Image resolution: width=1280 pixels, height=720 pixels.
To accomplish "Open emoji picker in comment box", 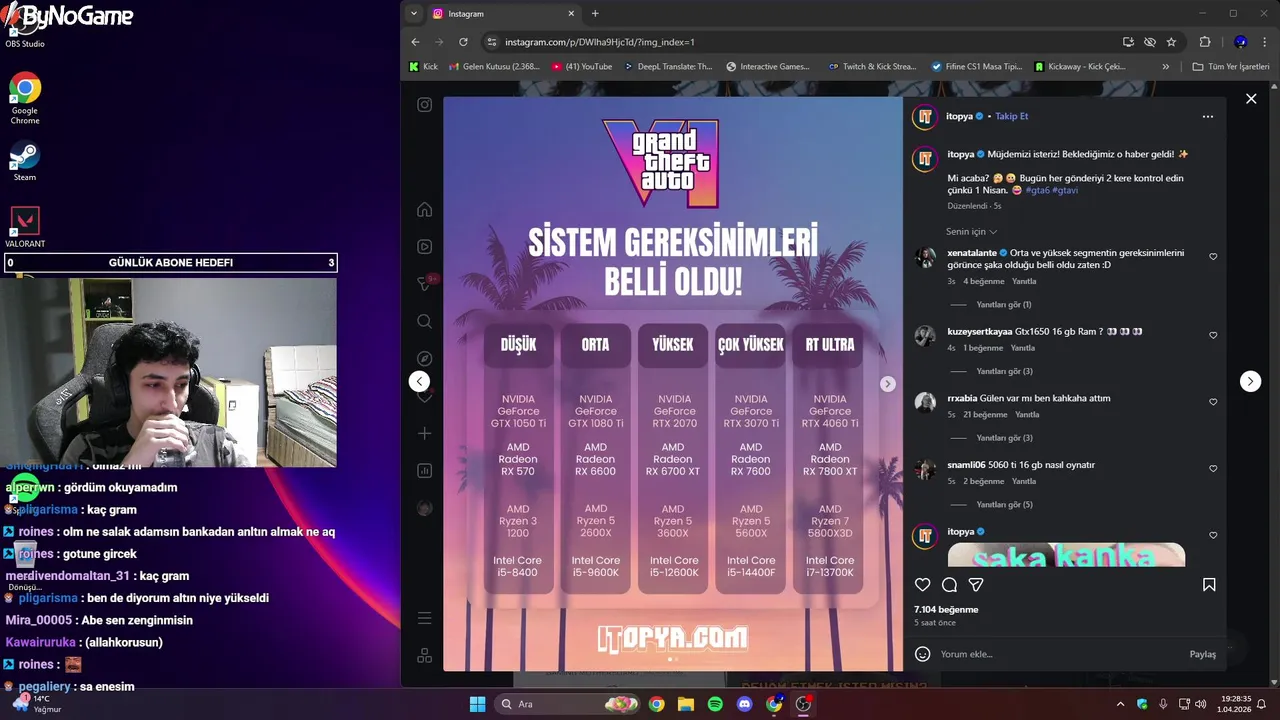I will [923, 654].
